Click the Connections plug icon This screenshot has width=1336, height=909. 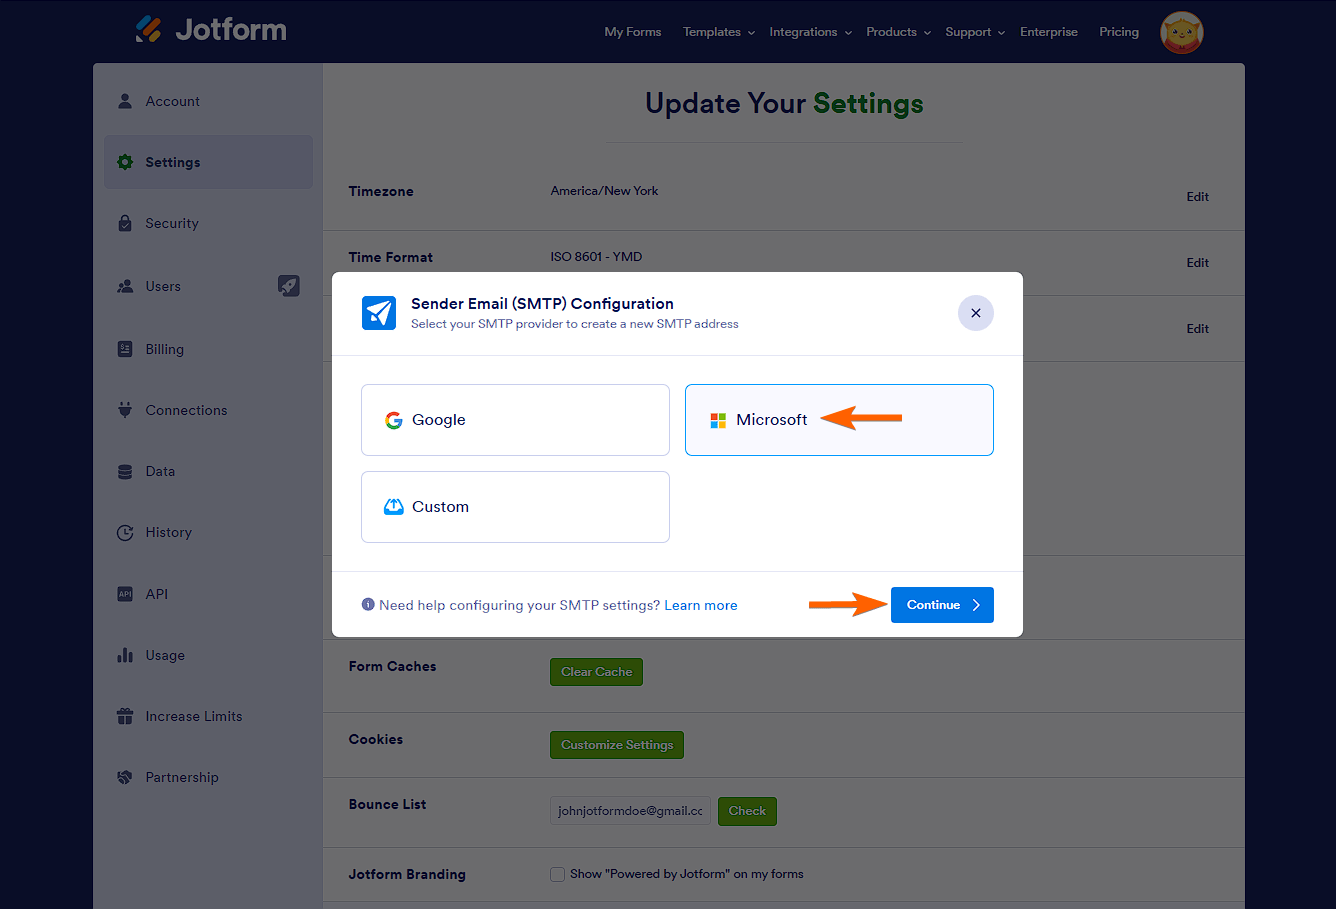point(125,410)
